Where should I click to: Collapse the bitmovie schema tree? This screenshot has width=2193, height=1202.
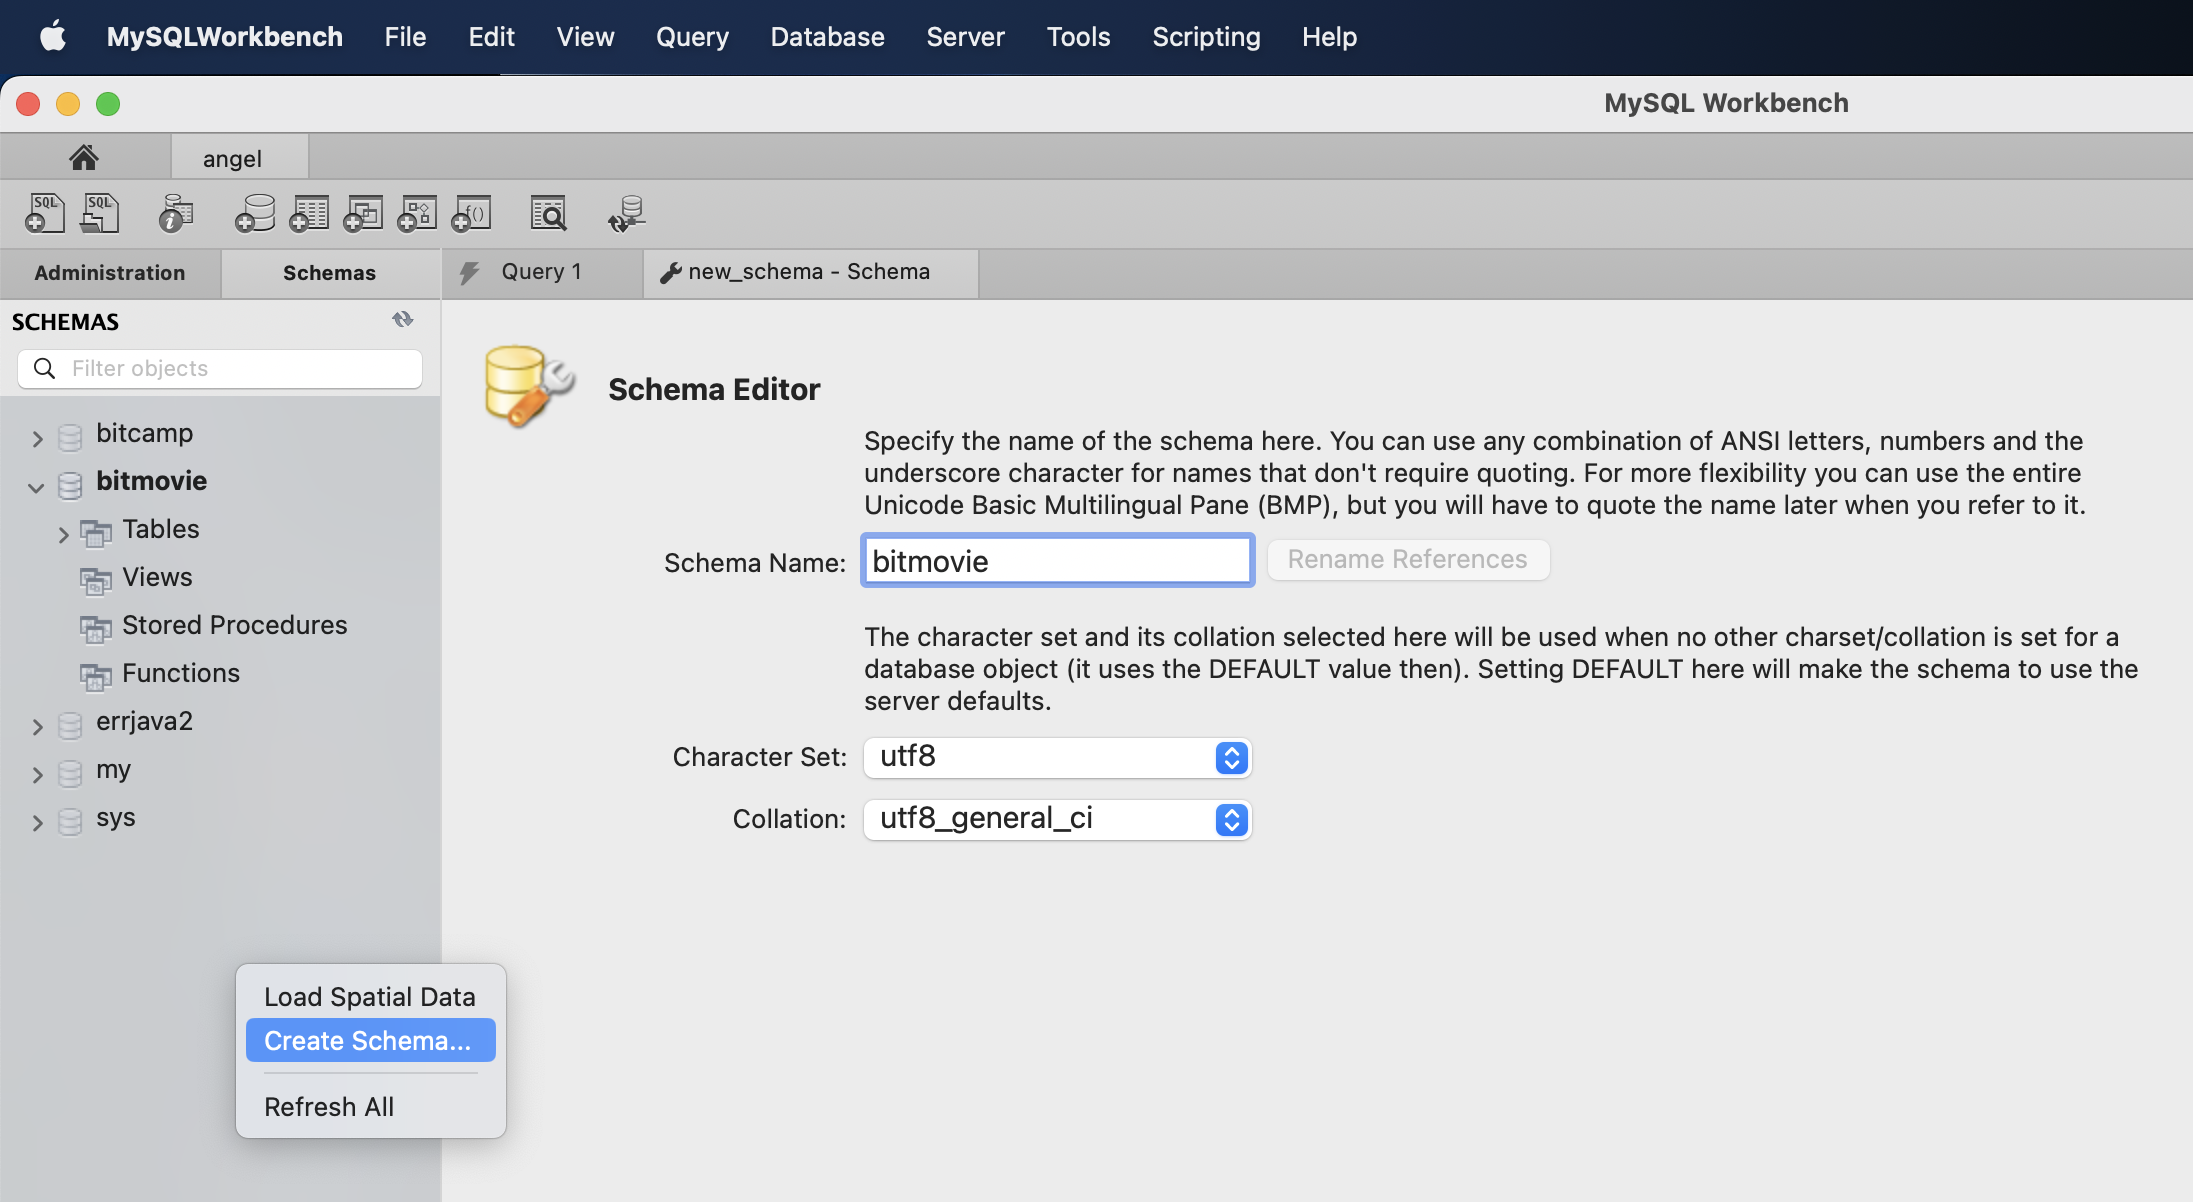point(37,487)
